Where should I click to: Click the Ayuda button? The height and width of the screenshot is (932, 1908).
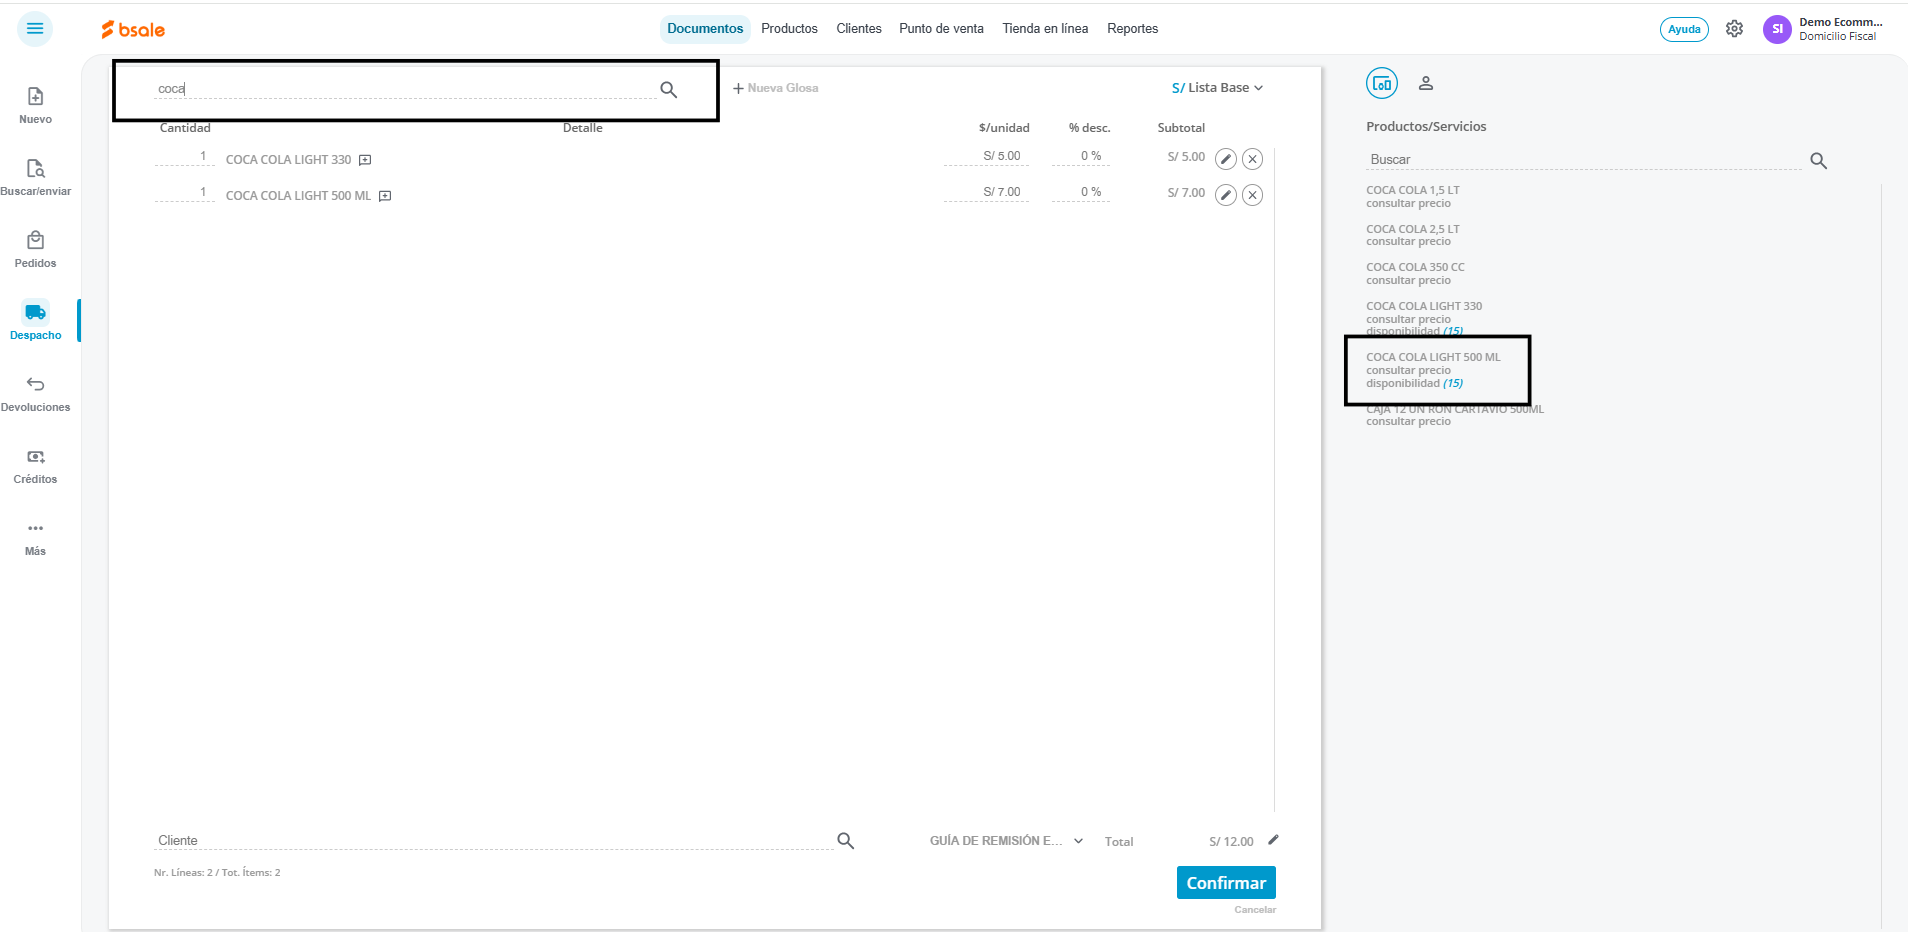1684,29
